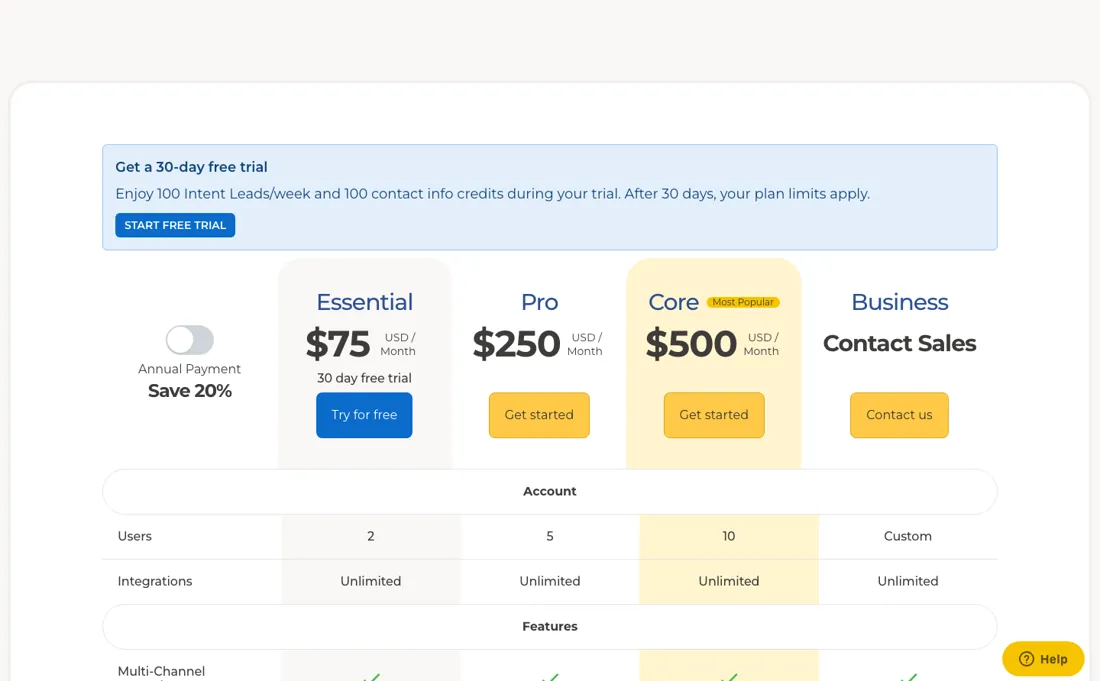
Task: Click the Custom users value for Business
Action: [x=908, y=537]
